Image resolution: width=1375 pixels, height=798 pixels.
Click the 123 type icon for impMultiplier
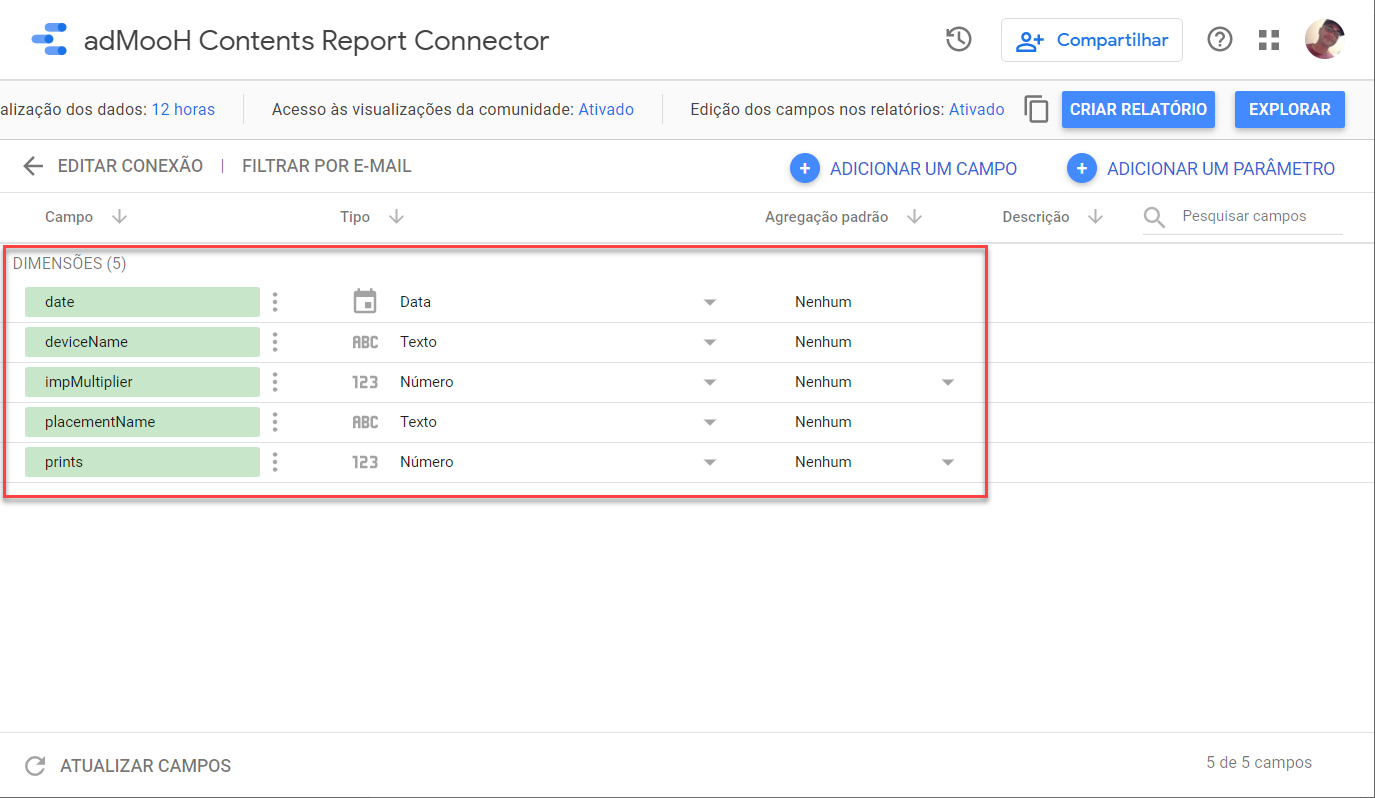coord(365,382)
